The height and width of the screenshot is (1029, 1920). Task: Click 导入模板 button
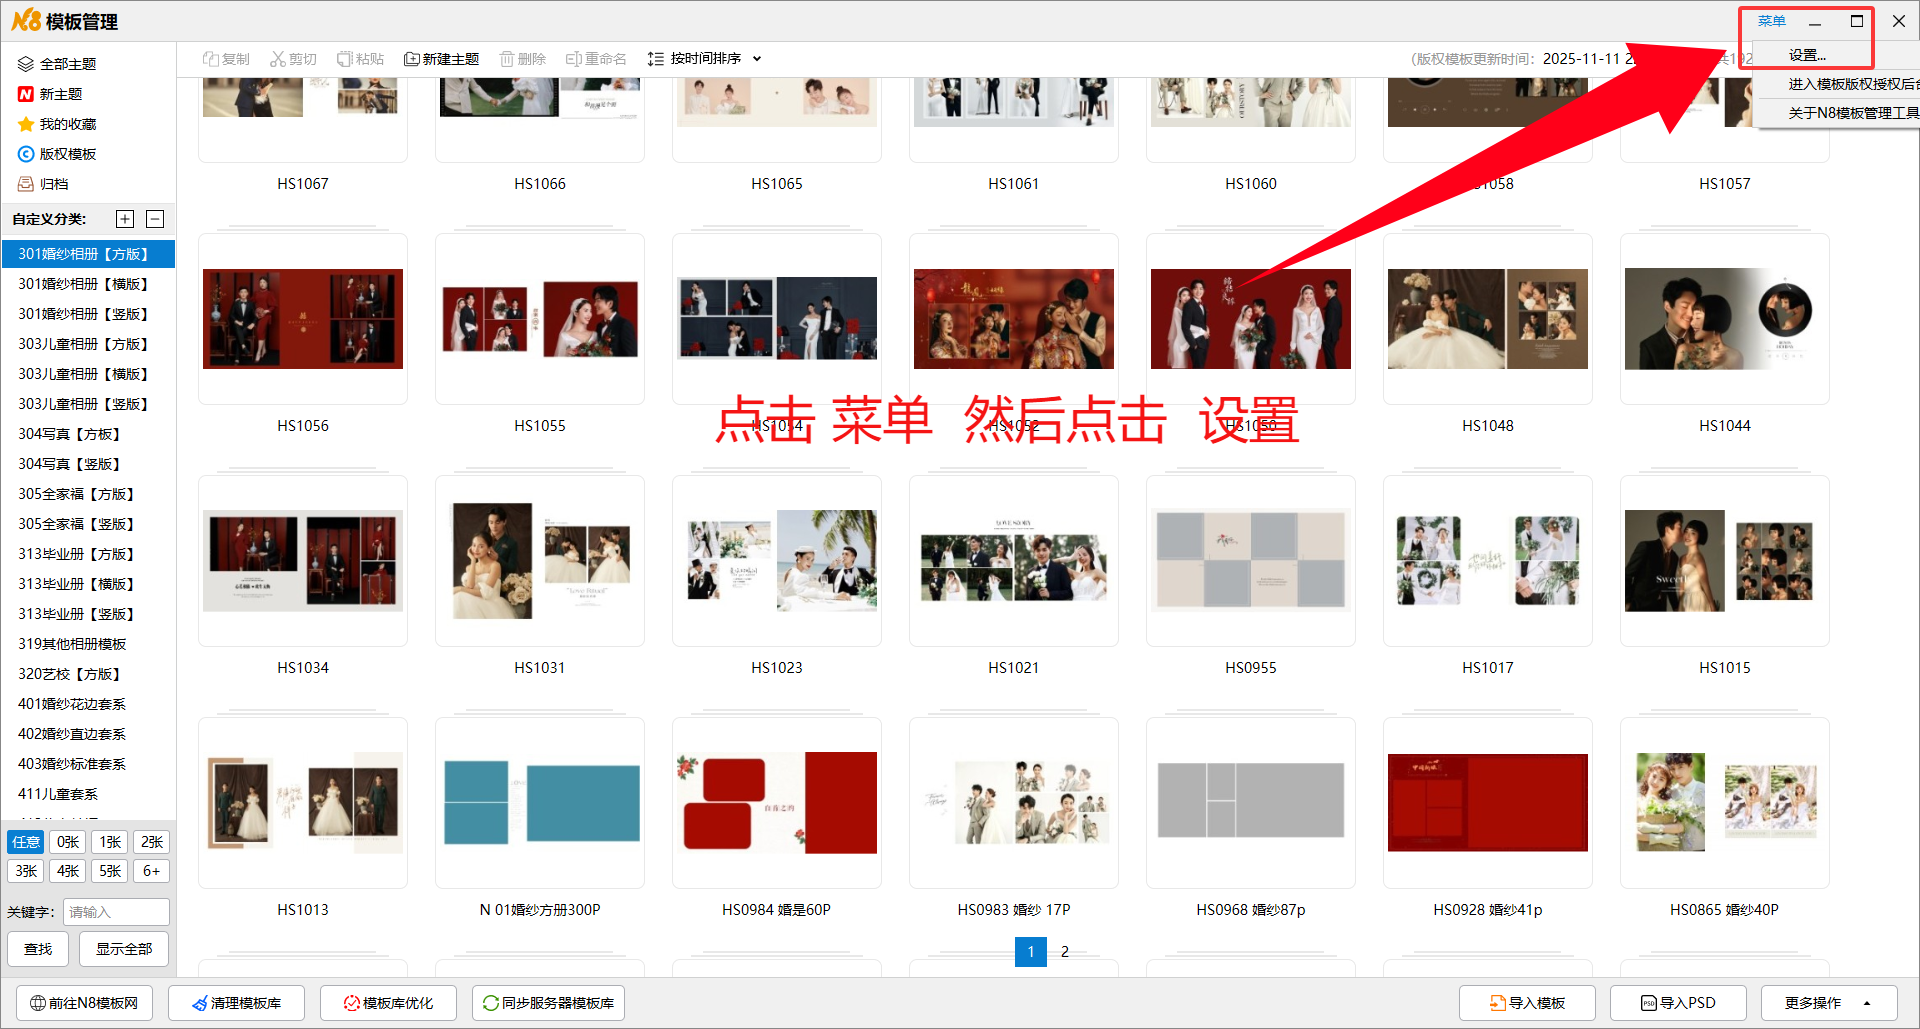pos(1527,1003)
